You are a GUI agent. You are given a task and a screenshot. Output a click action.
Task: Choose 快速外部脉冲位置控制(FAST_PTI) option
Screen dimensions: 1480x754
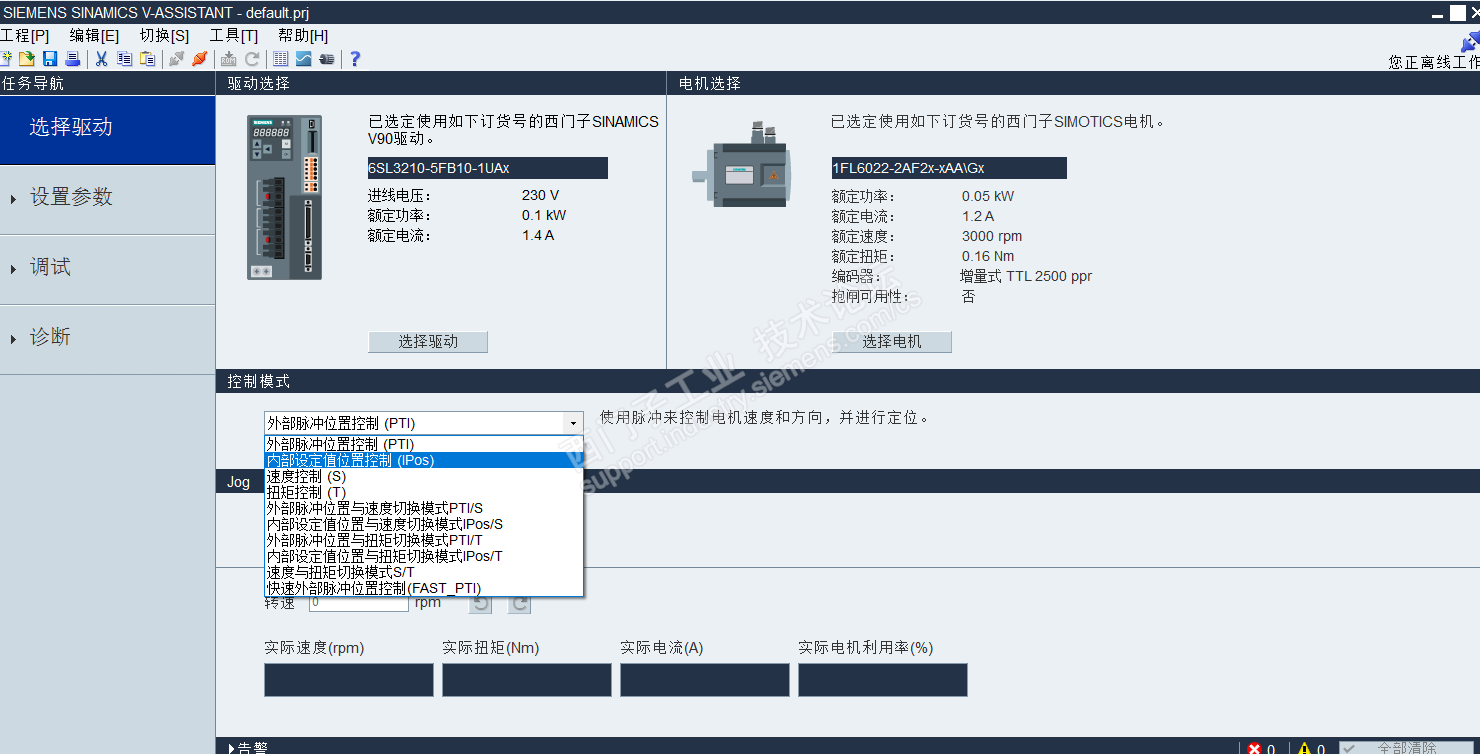pos(424,588)
